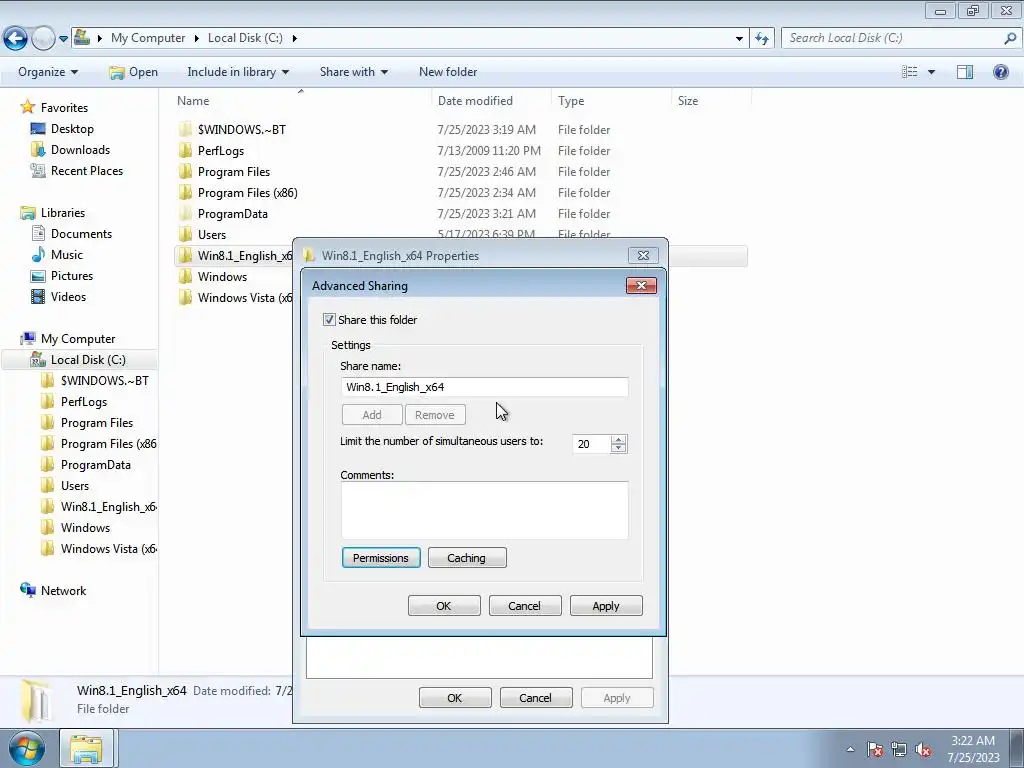Image resolution: width=1024 pixels, height=768 pixels.
Task: Select Recent Places under Favorites
Action: coord(87,170)
